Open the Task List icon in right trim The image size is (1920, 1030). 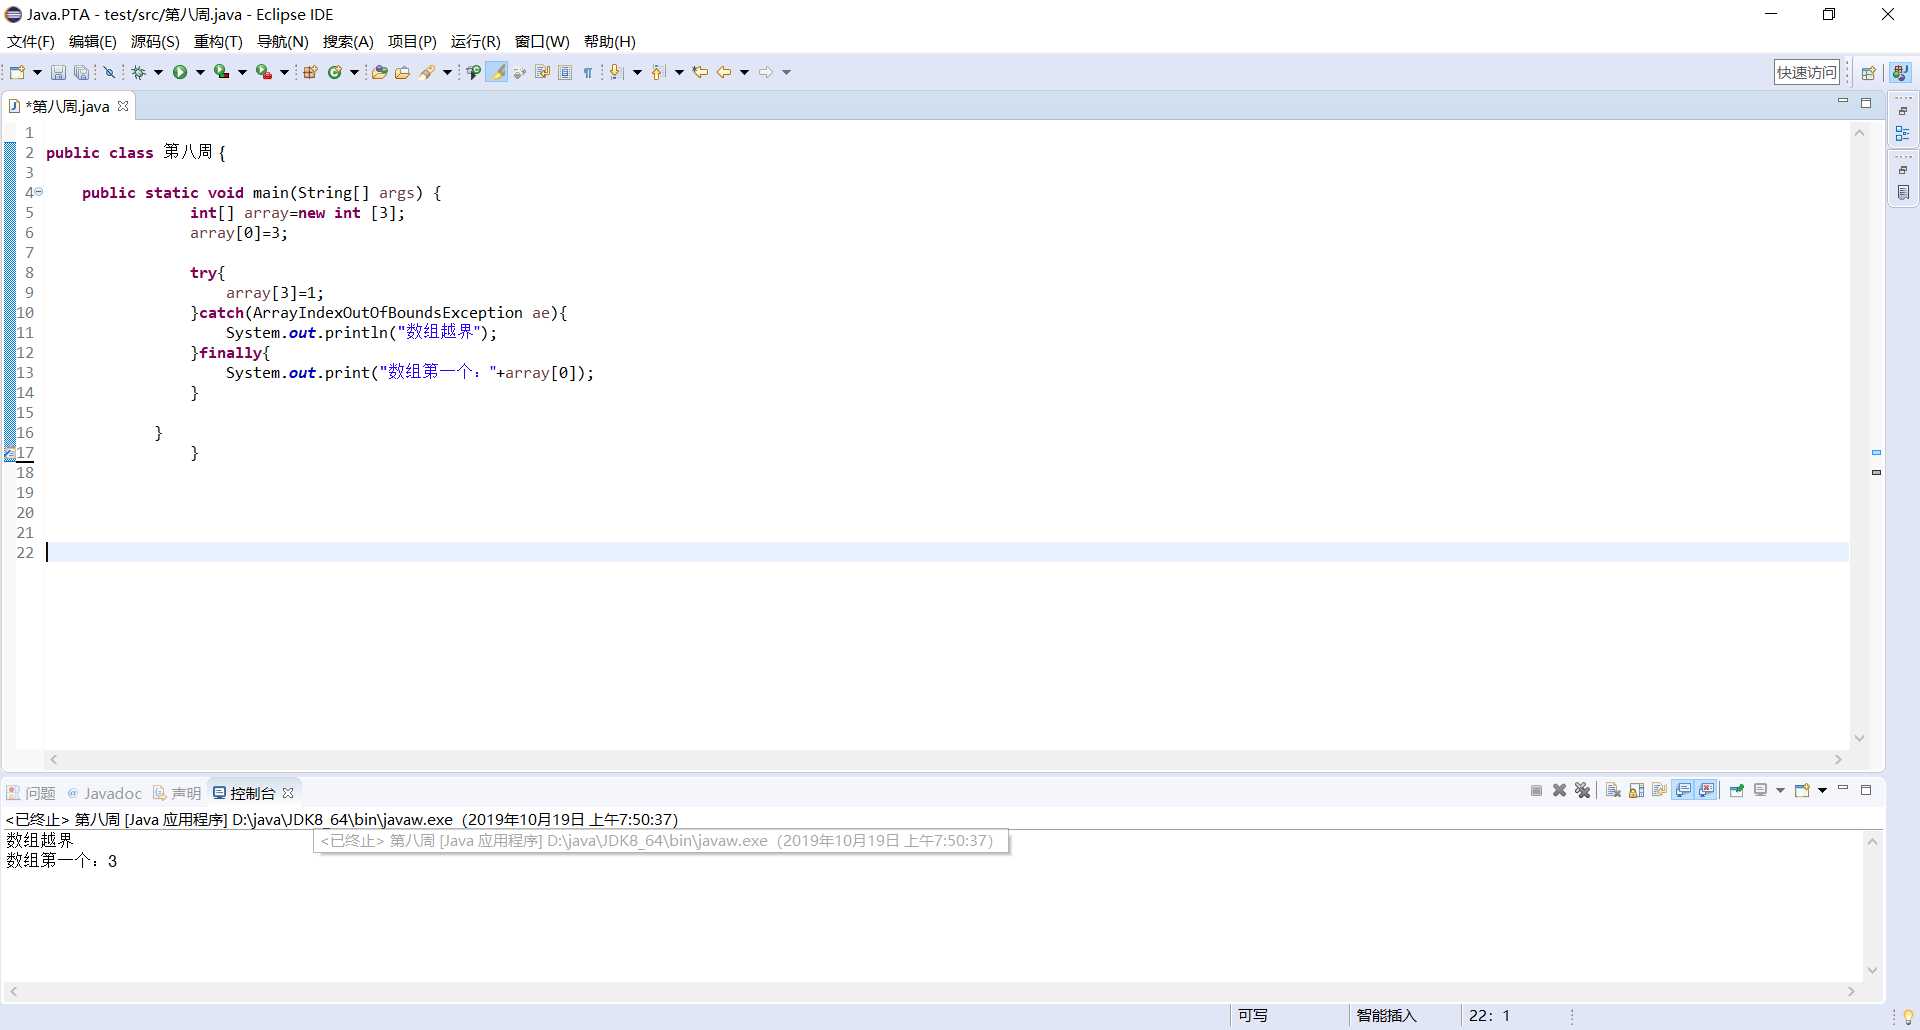click(x=1903, y=192)
